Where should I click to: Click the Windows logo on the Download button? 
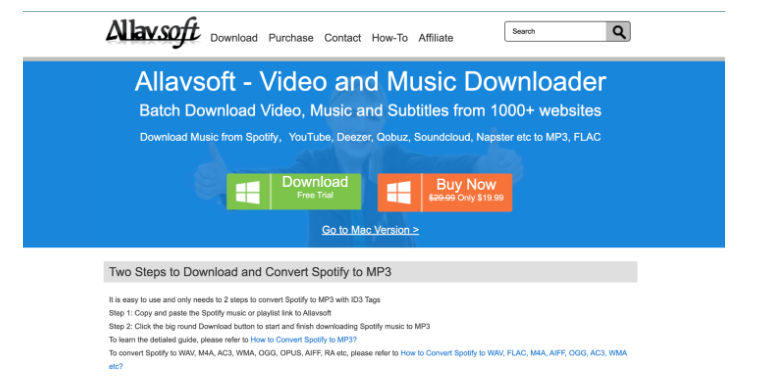tap(248, 192)
